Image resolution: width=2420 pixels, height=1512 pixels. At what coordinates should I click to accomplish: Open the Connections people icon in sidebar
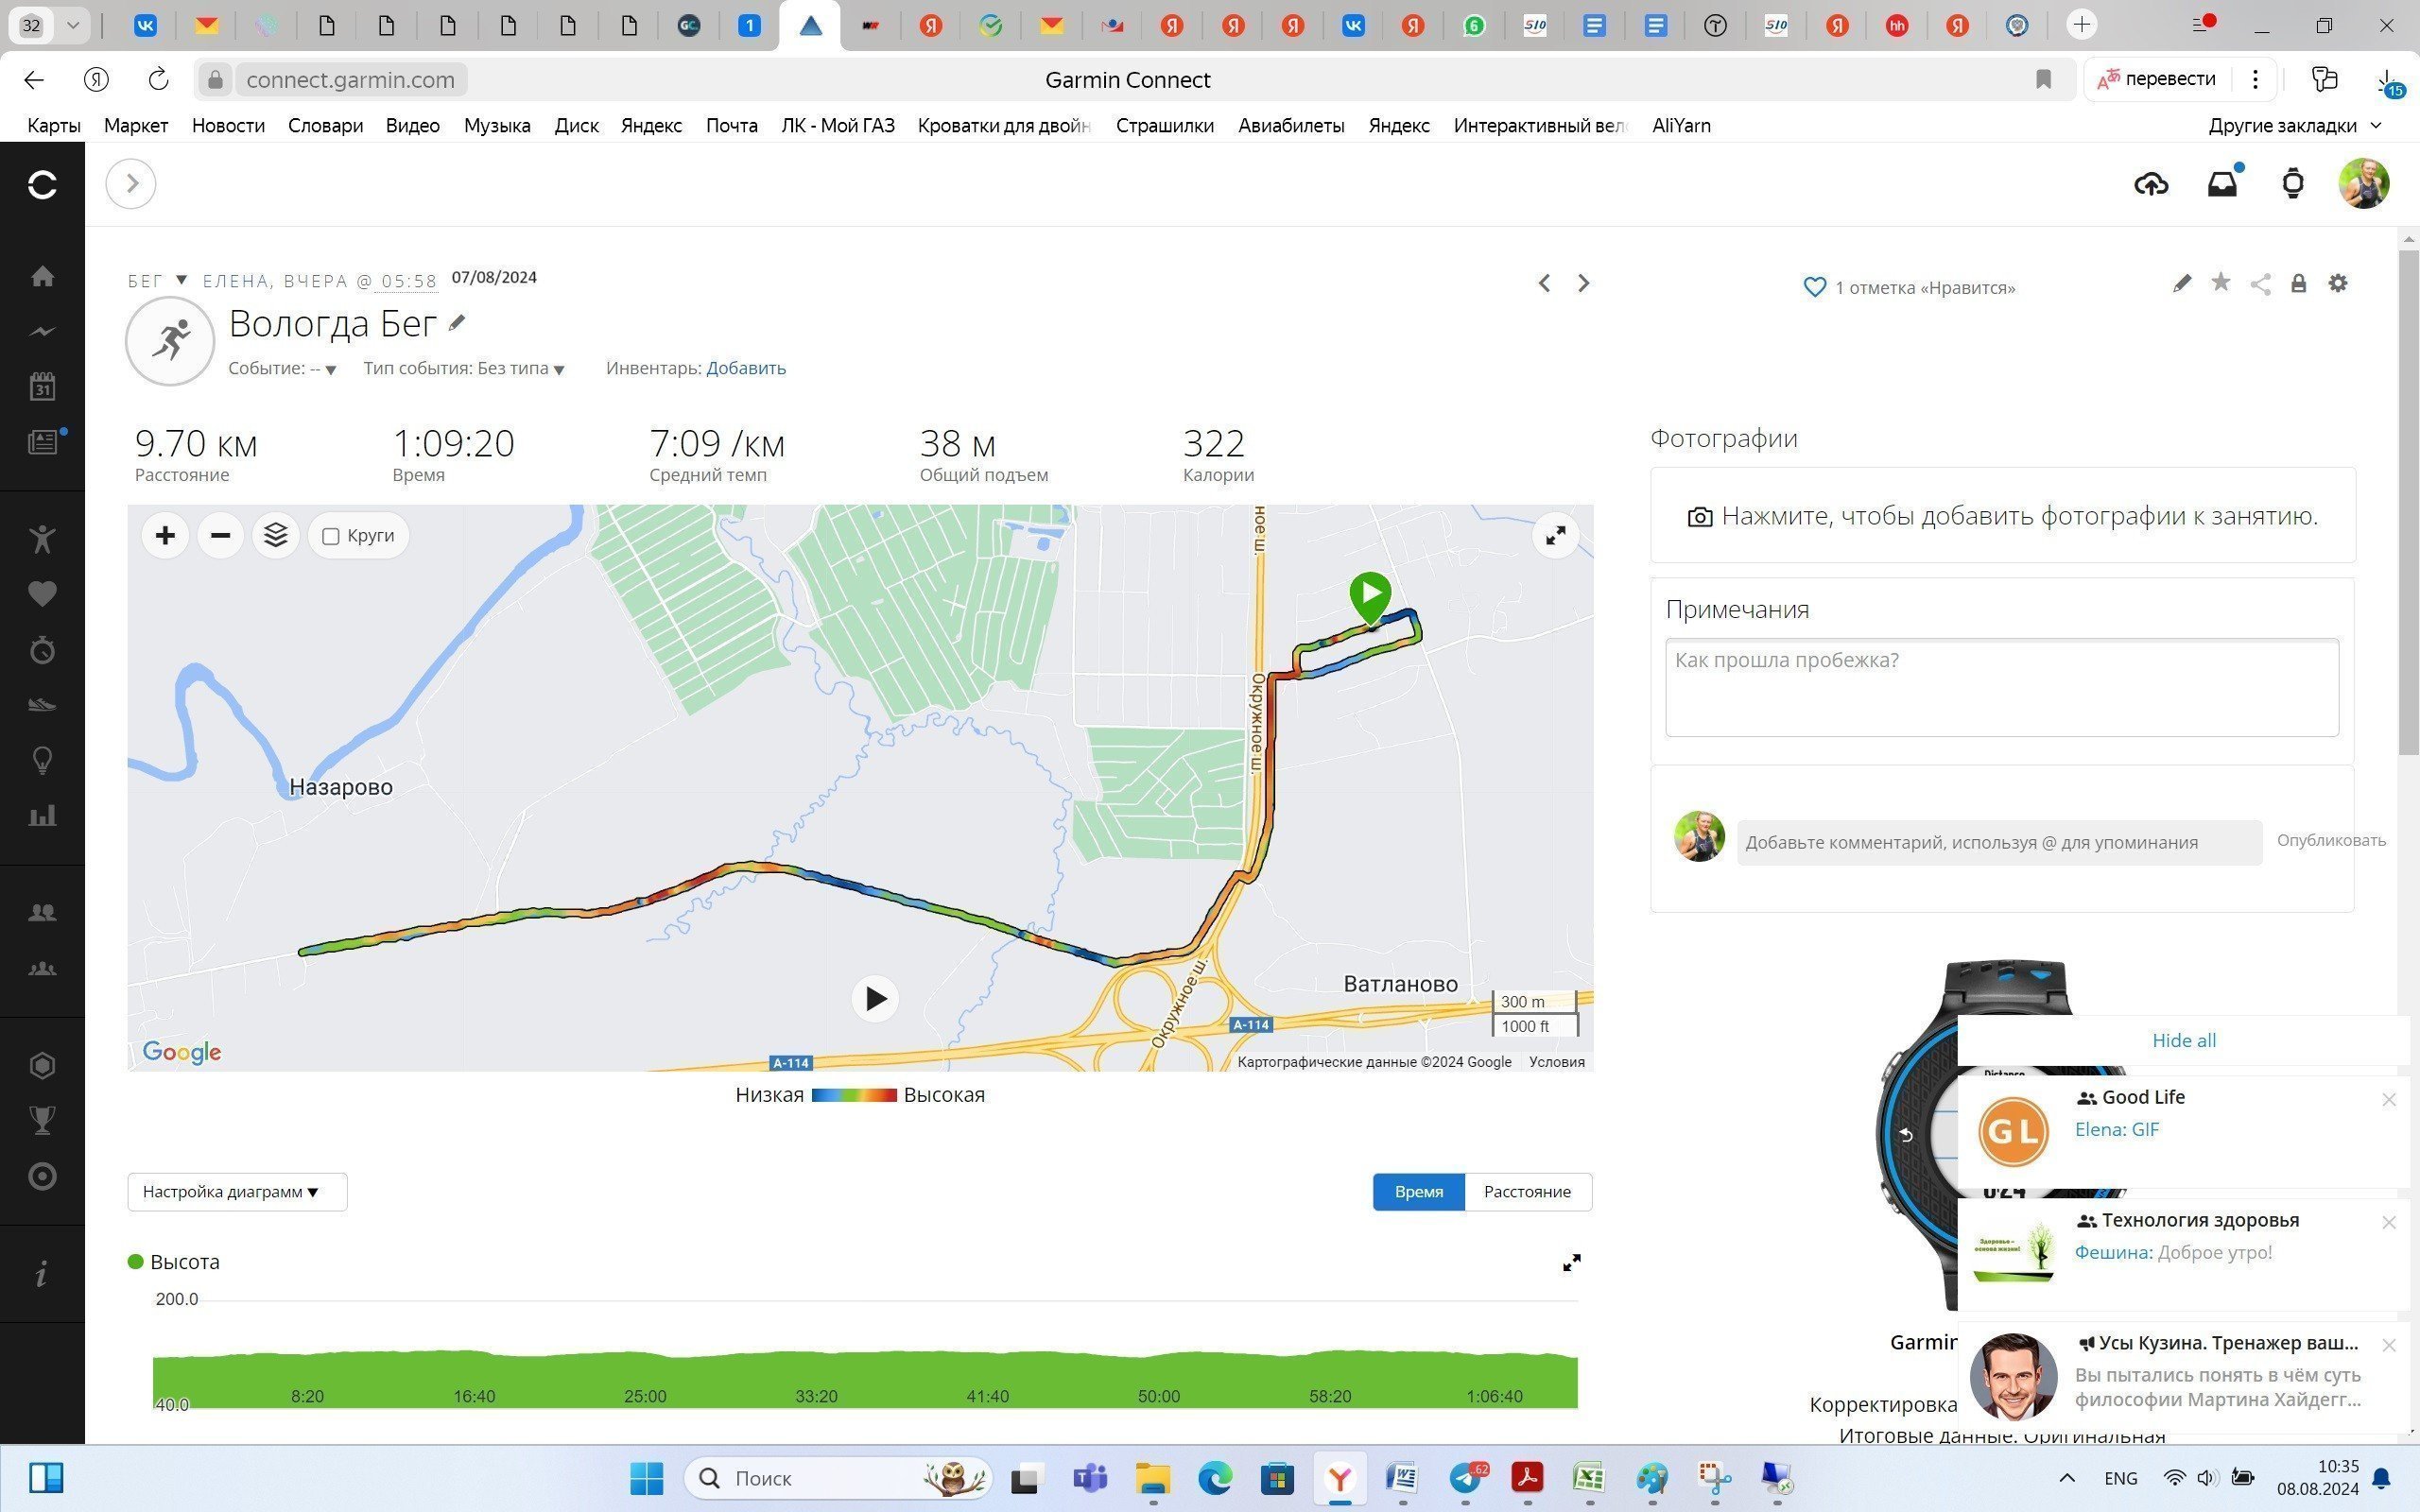pos(42,912)
